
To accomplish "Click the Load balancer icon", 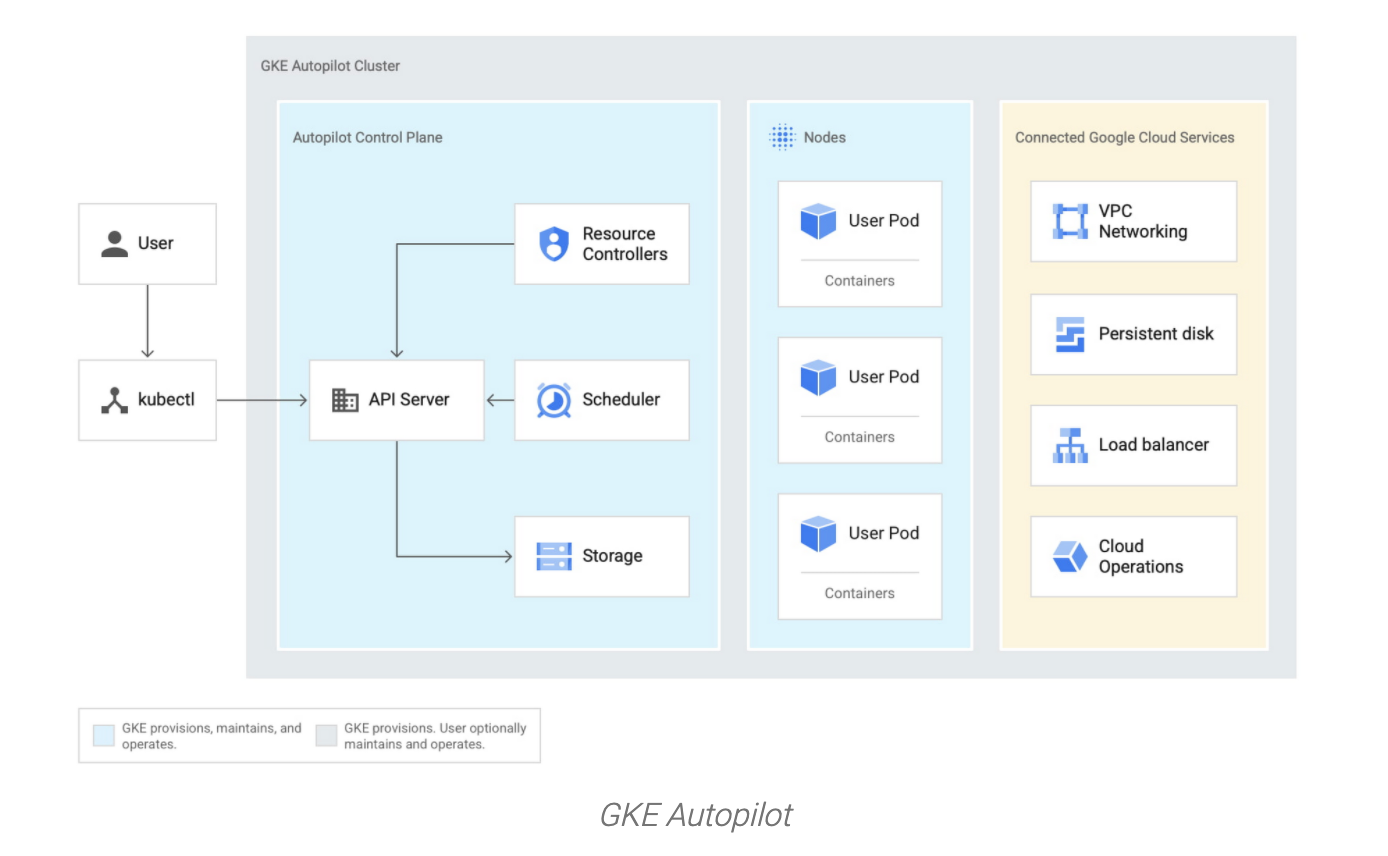I will click(1070, 445).
